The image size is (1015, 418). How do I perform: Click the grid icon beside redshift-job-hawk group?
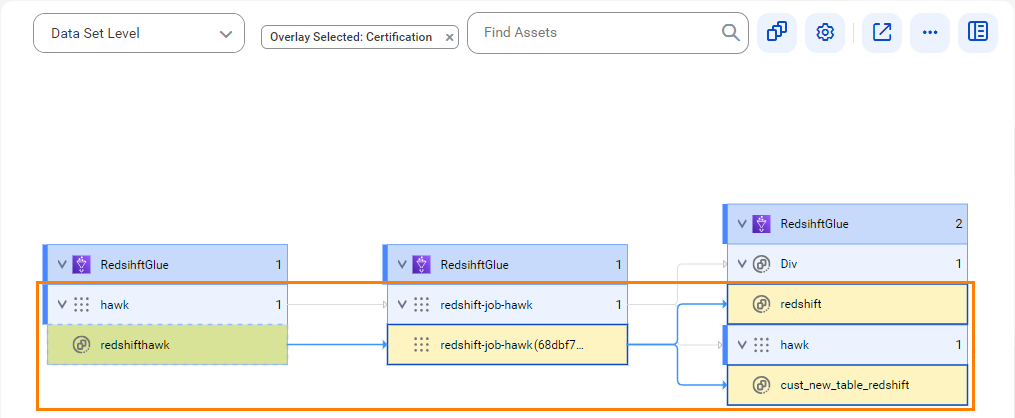(421, 304)
